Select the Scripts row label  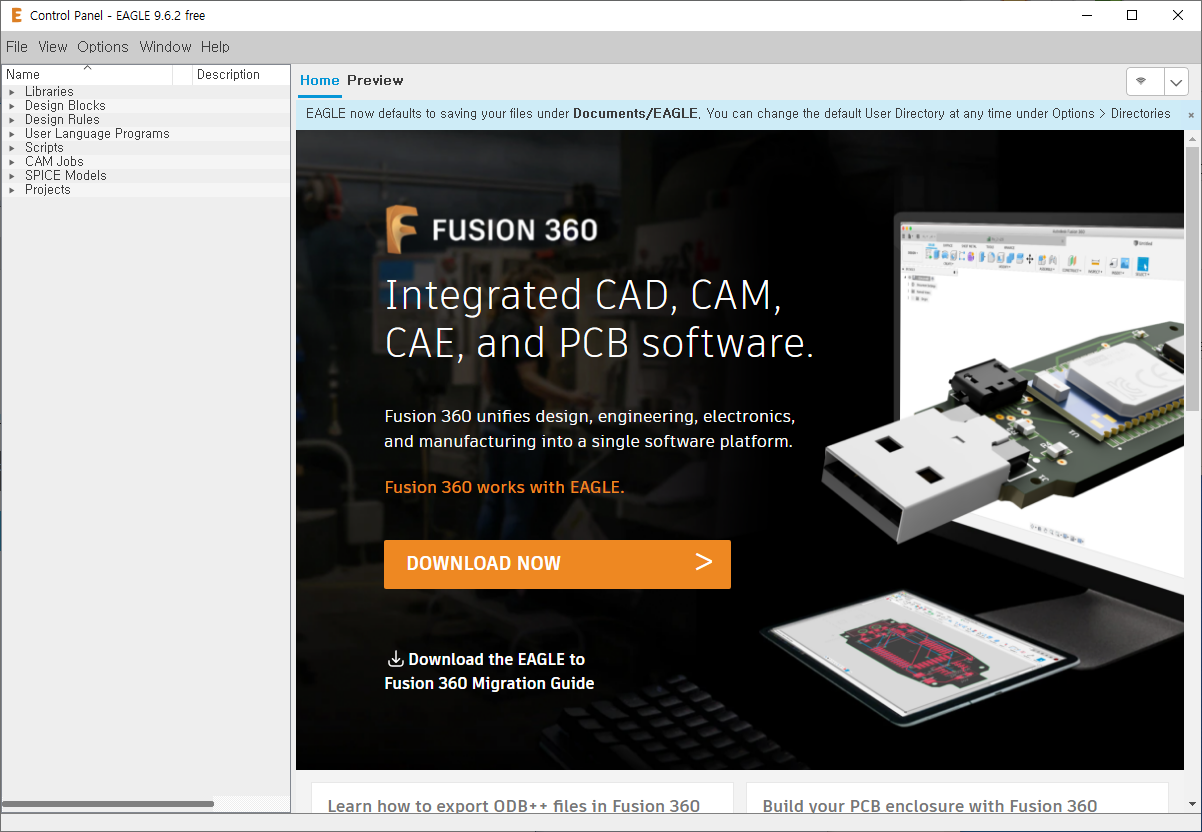click(44, 148)
